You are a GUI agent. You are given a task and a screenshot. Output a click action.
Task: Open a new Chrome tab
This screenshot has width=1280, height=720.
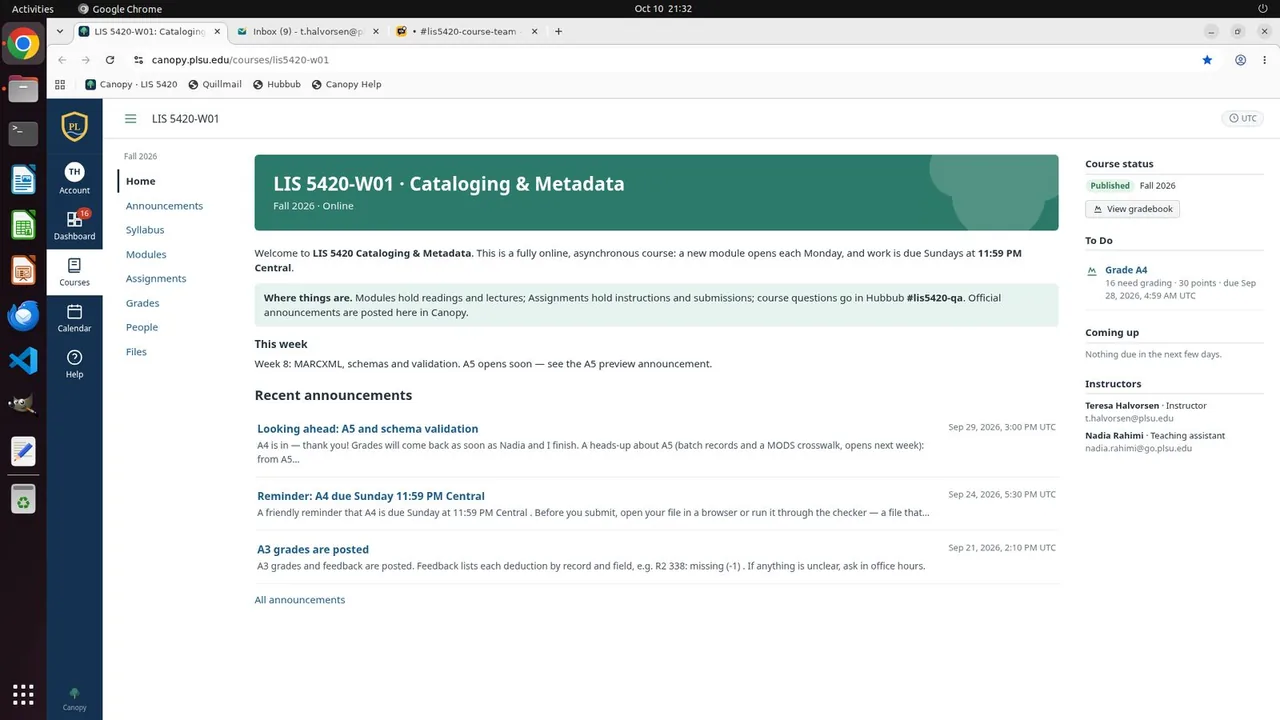tap(558, 31)
